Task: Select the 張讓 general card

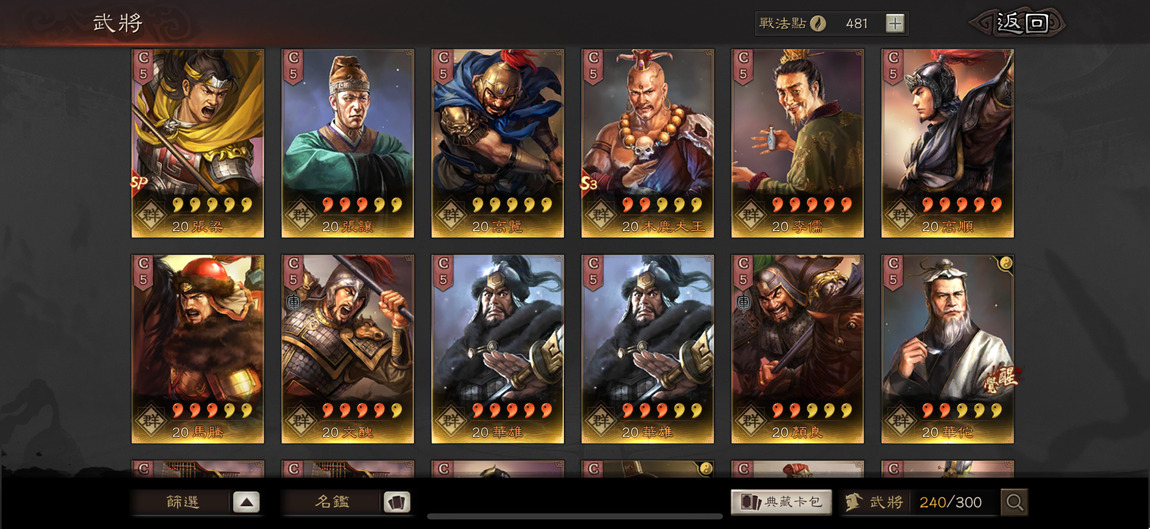Action: click(x=348, y=143)
